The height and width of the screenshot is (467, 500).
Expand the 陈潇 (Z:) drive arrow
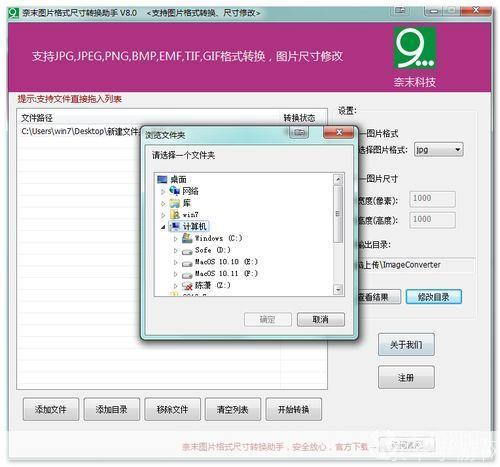[x=175, y=286]
